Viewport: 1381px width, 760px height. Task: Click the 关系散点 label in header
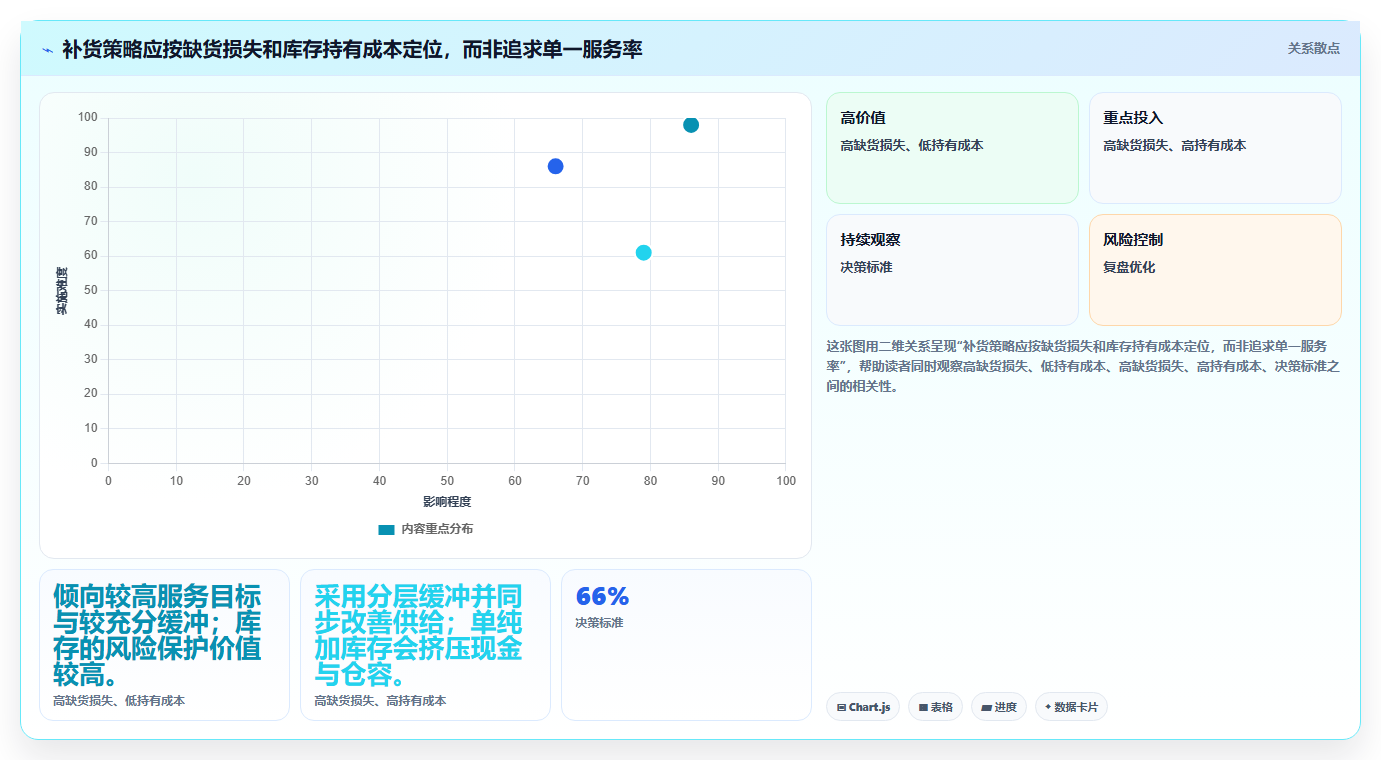click(1313, 48)
